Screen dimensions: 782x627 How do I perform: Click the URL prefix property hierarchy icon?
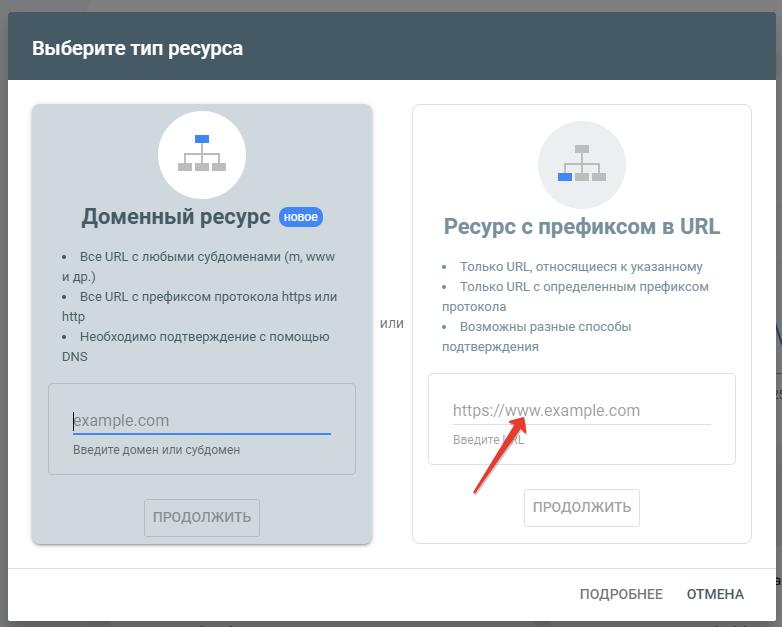(582, 164)
